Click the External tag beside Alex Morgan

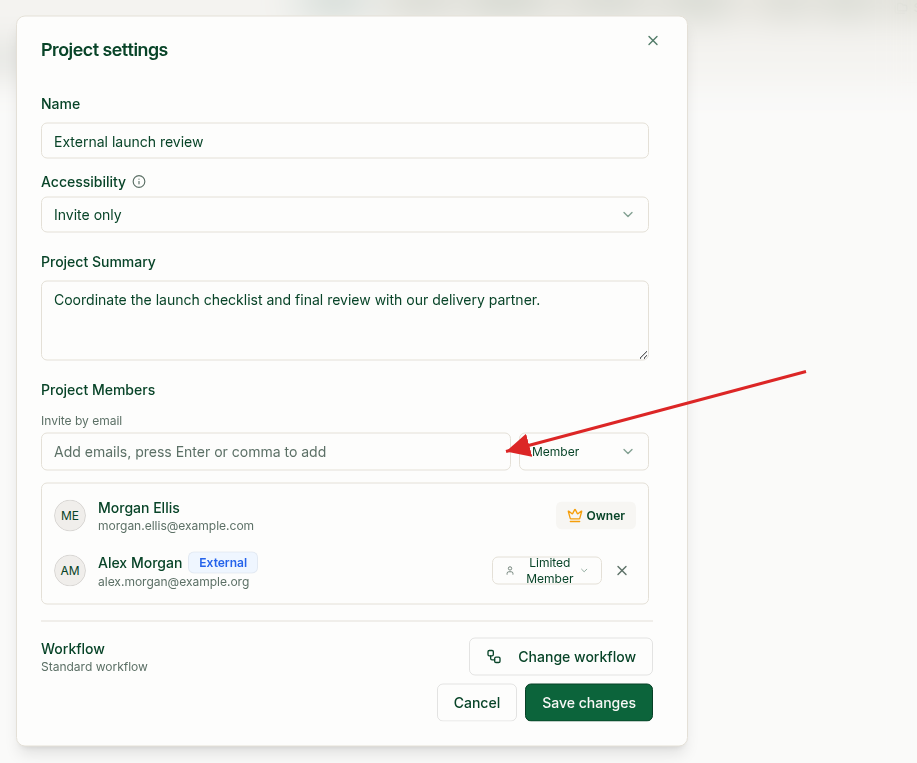click(223, 562)
